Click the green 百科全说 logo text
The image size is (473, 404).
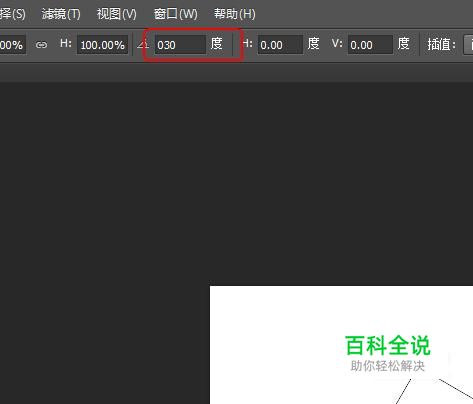388,346
